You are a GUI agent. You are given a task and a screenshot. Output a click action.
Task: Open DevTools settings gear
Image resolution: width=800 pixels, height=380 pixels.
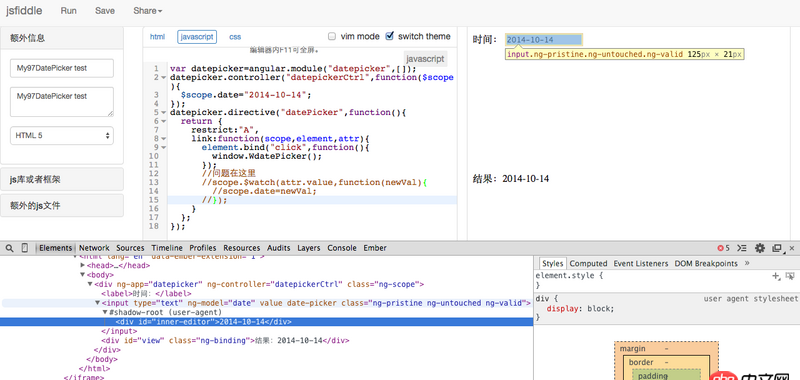[x=760, y=248]
